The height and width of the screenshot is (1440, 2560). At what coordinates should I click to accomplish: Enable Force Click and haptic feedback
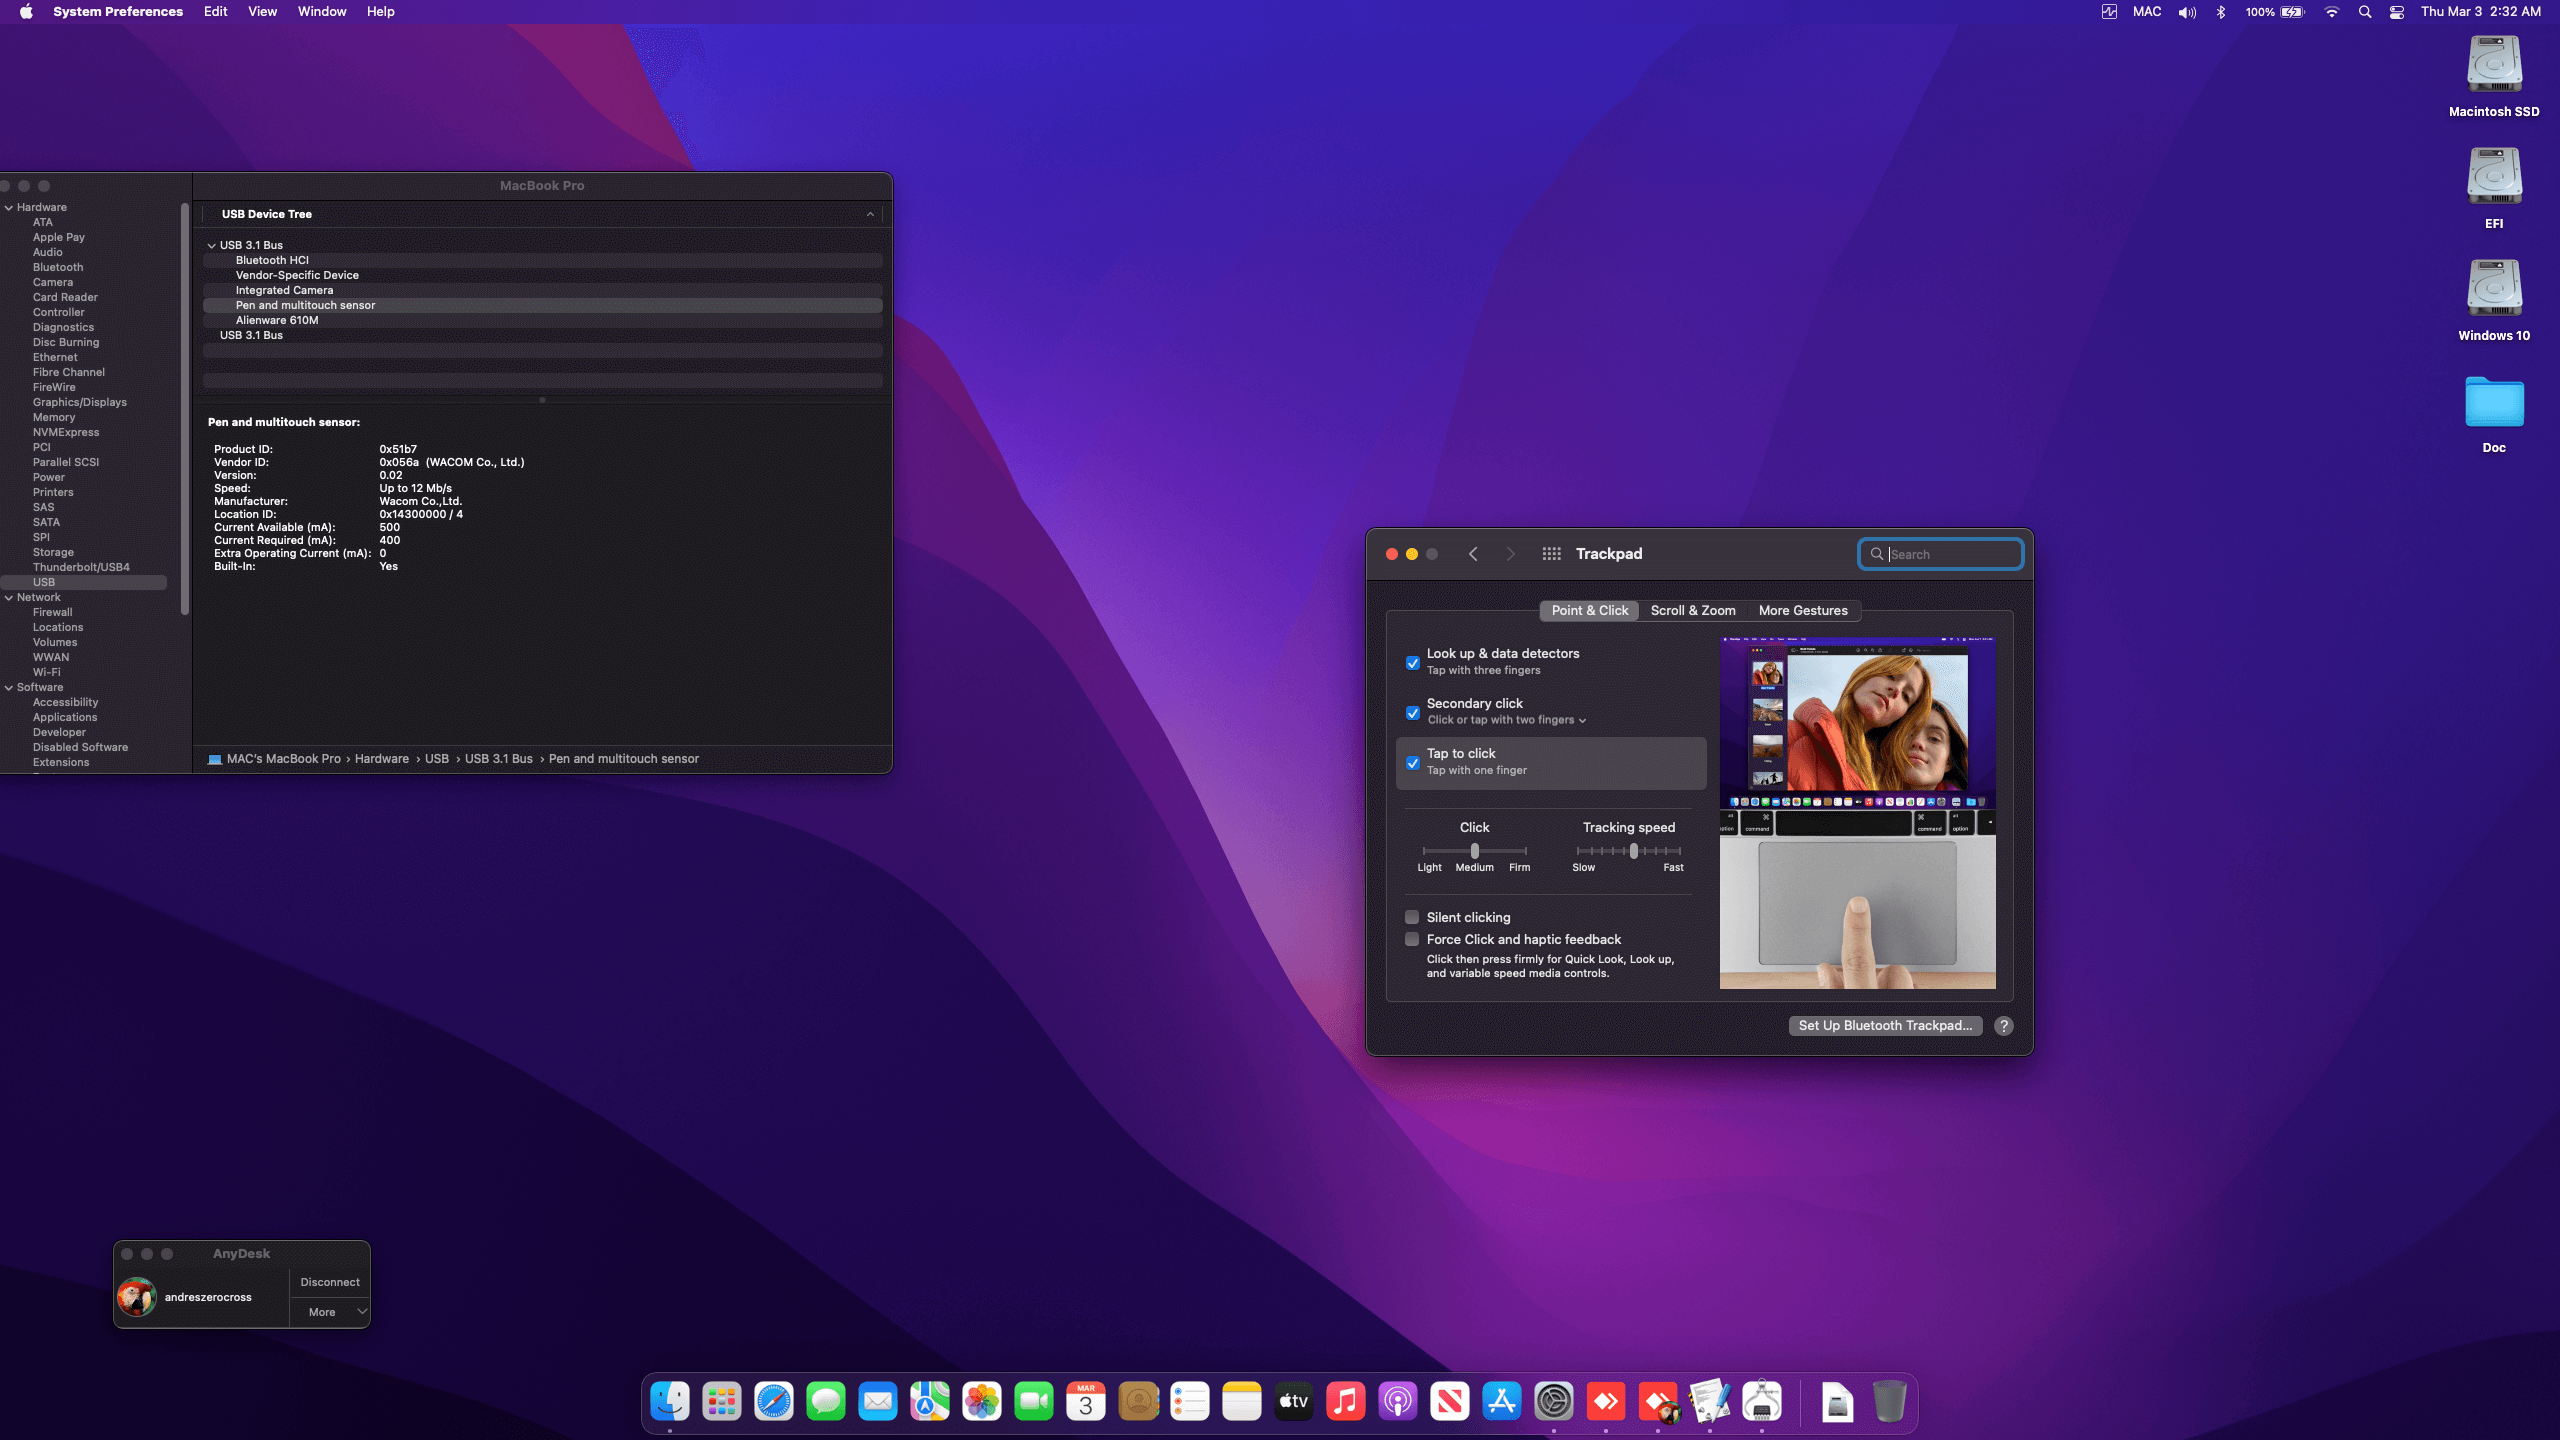1412,939
